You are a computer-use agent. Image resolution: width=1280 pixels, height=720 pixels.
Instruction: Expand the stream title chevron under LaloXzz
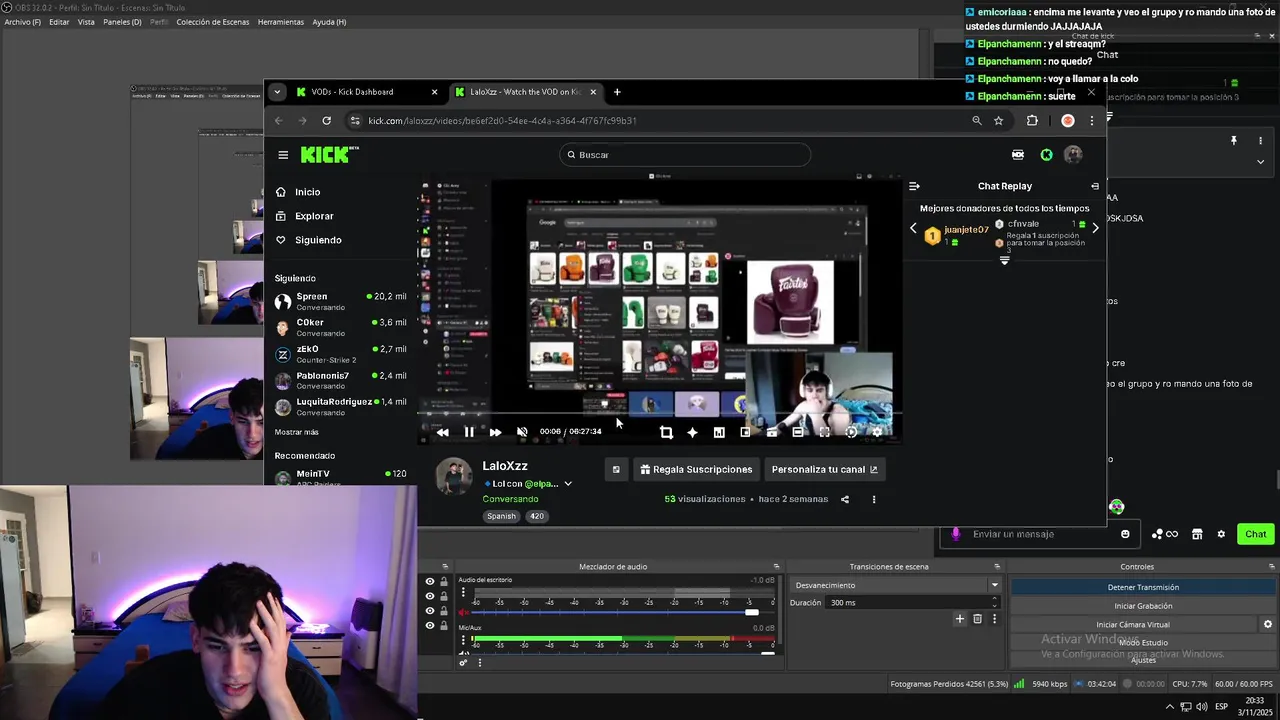tap(568, 484)
